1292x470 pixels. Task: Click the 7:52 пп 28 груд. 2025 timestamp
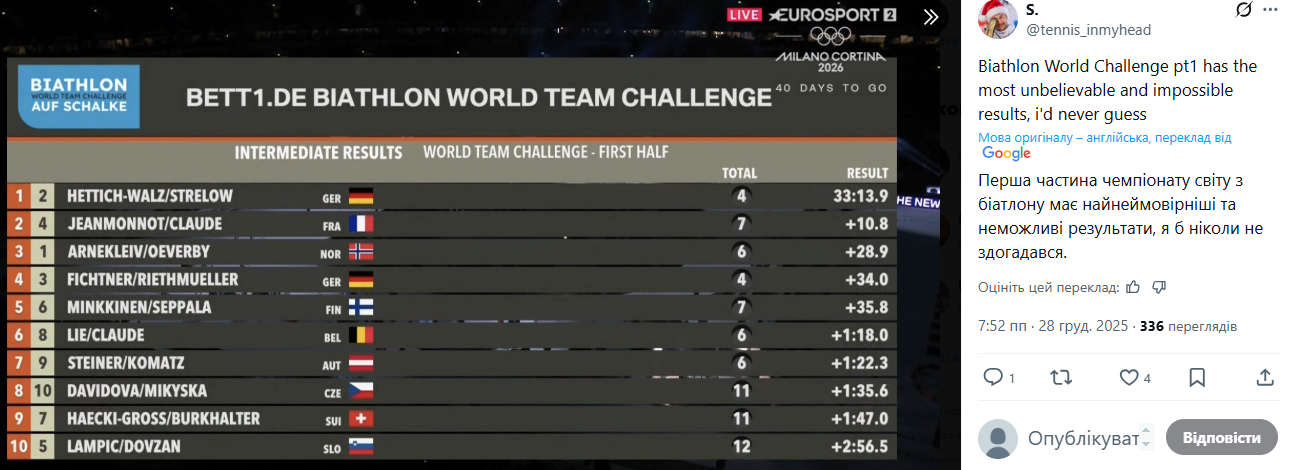pyautogui.click(x=1052, y=326)
